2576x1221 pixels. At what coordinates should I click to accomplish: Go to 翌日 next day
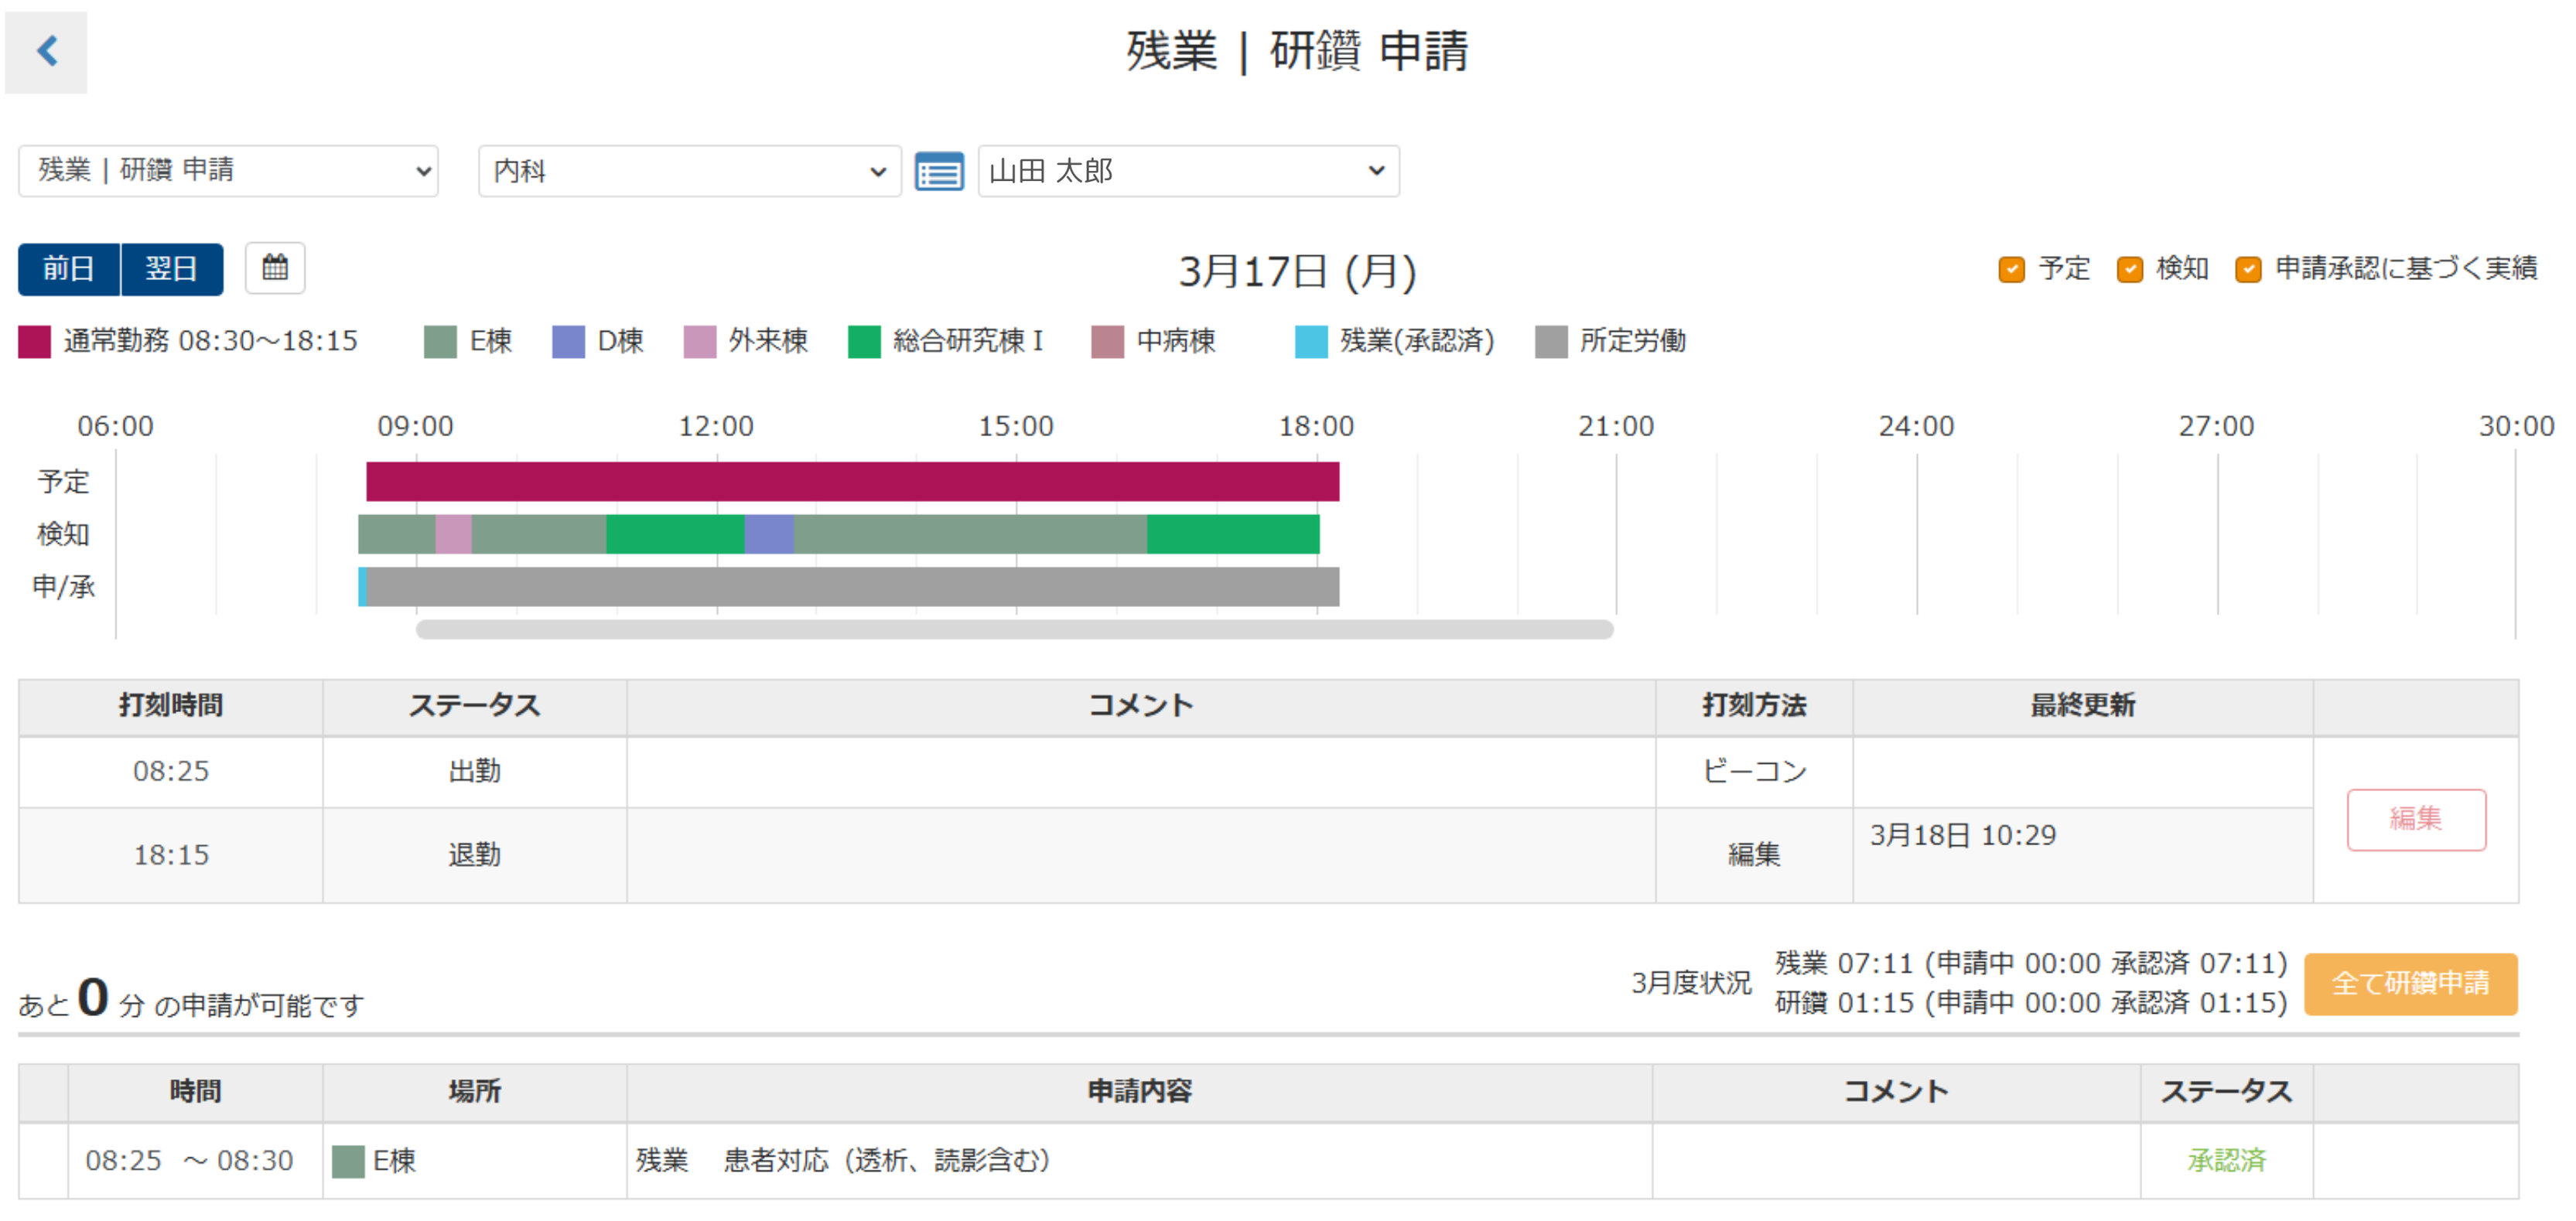click(171, 268)
